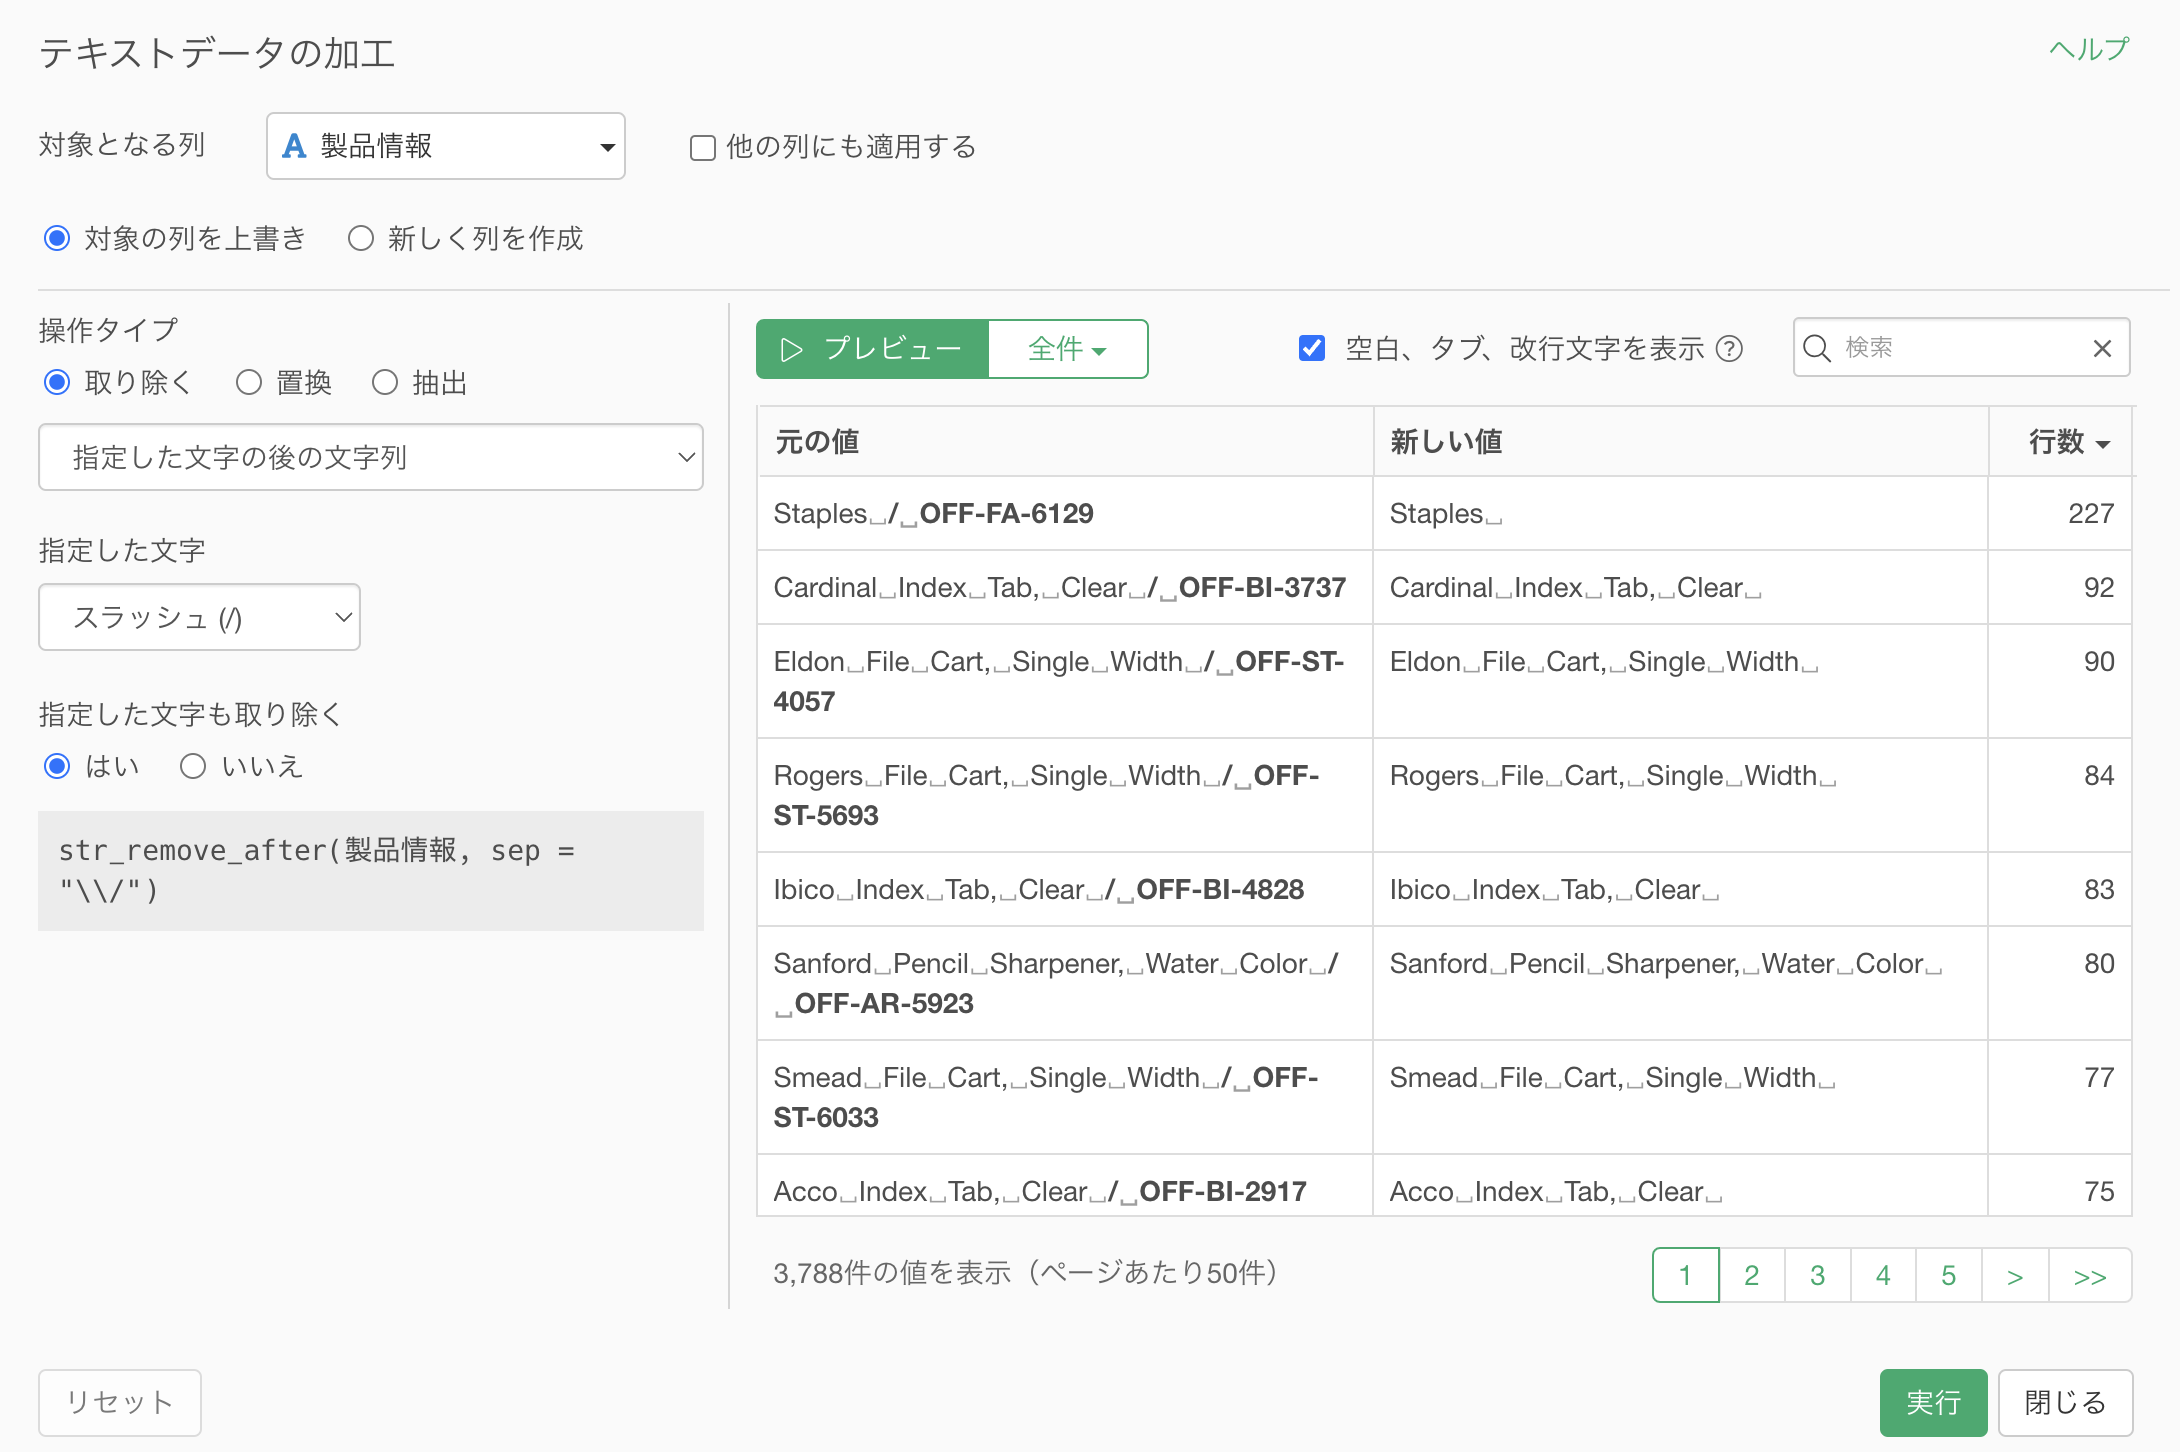Click the Ibico Index Tab OFF-BI-4828 cell
Screen dimensions: 2180x1452
click(x=1065, y=889)
